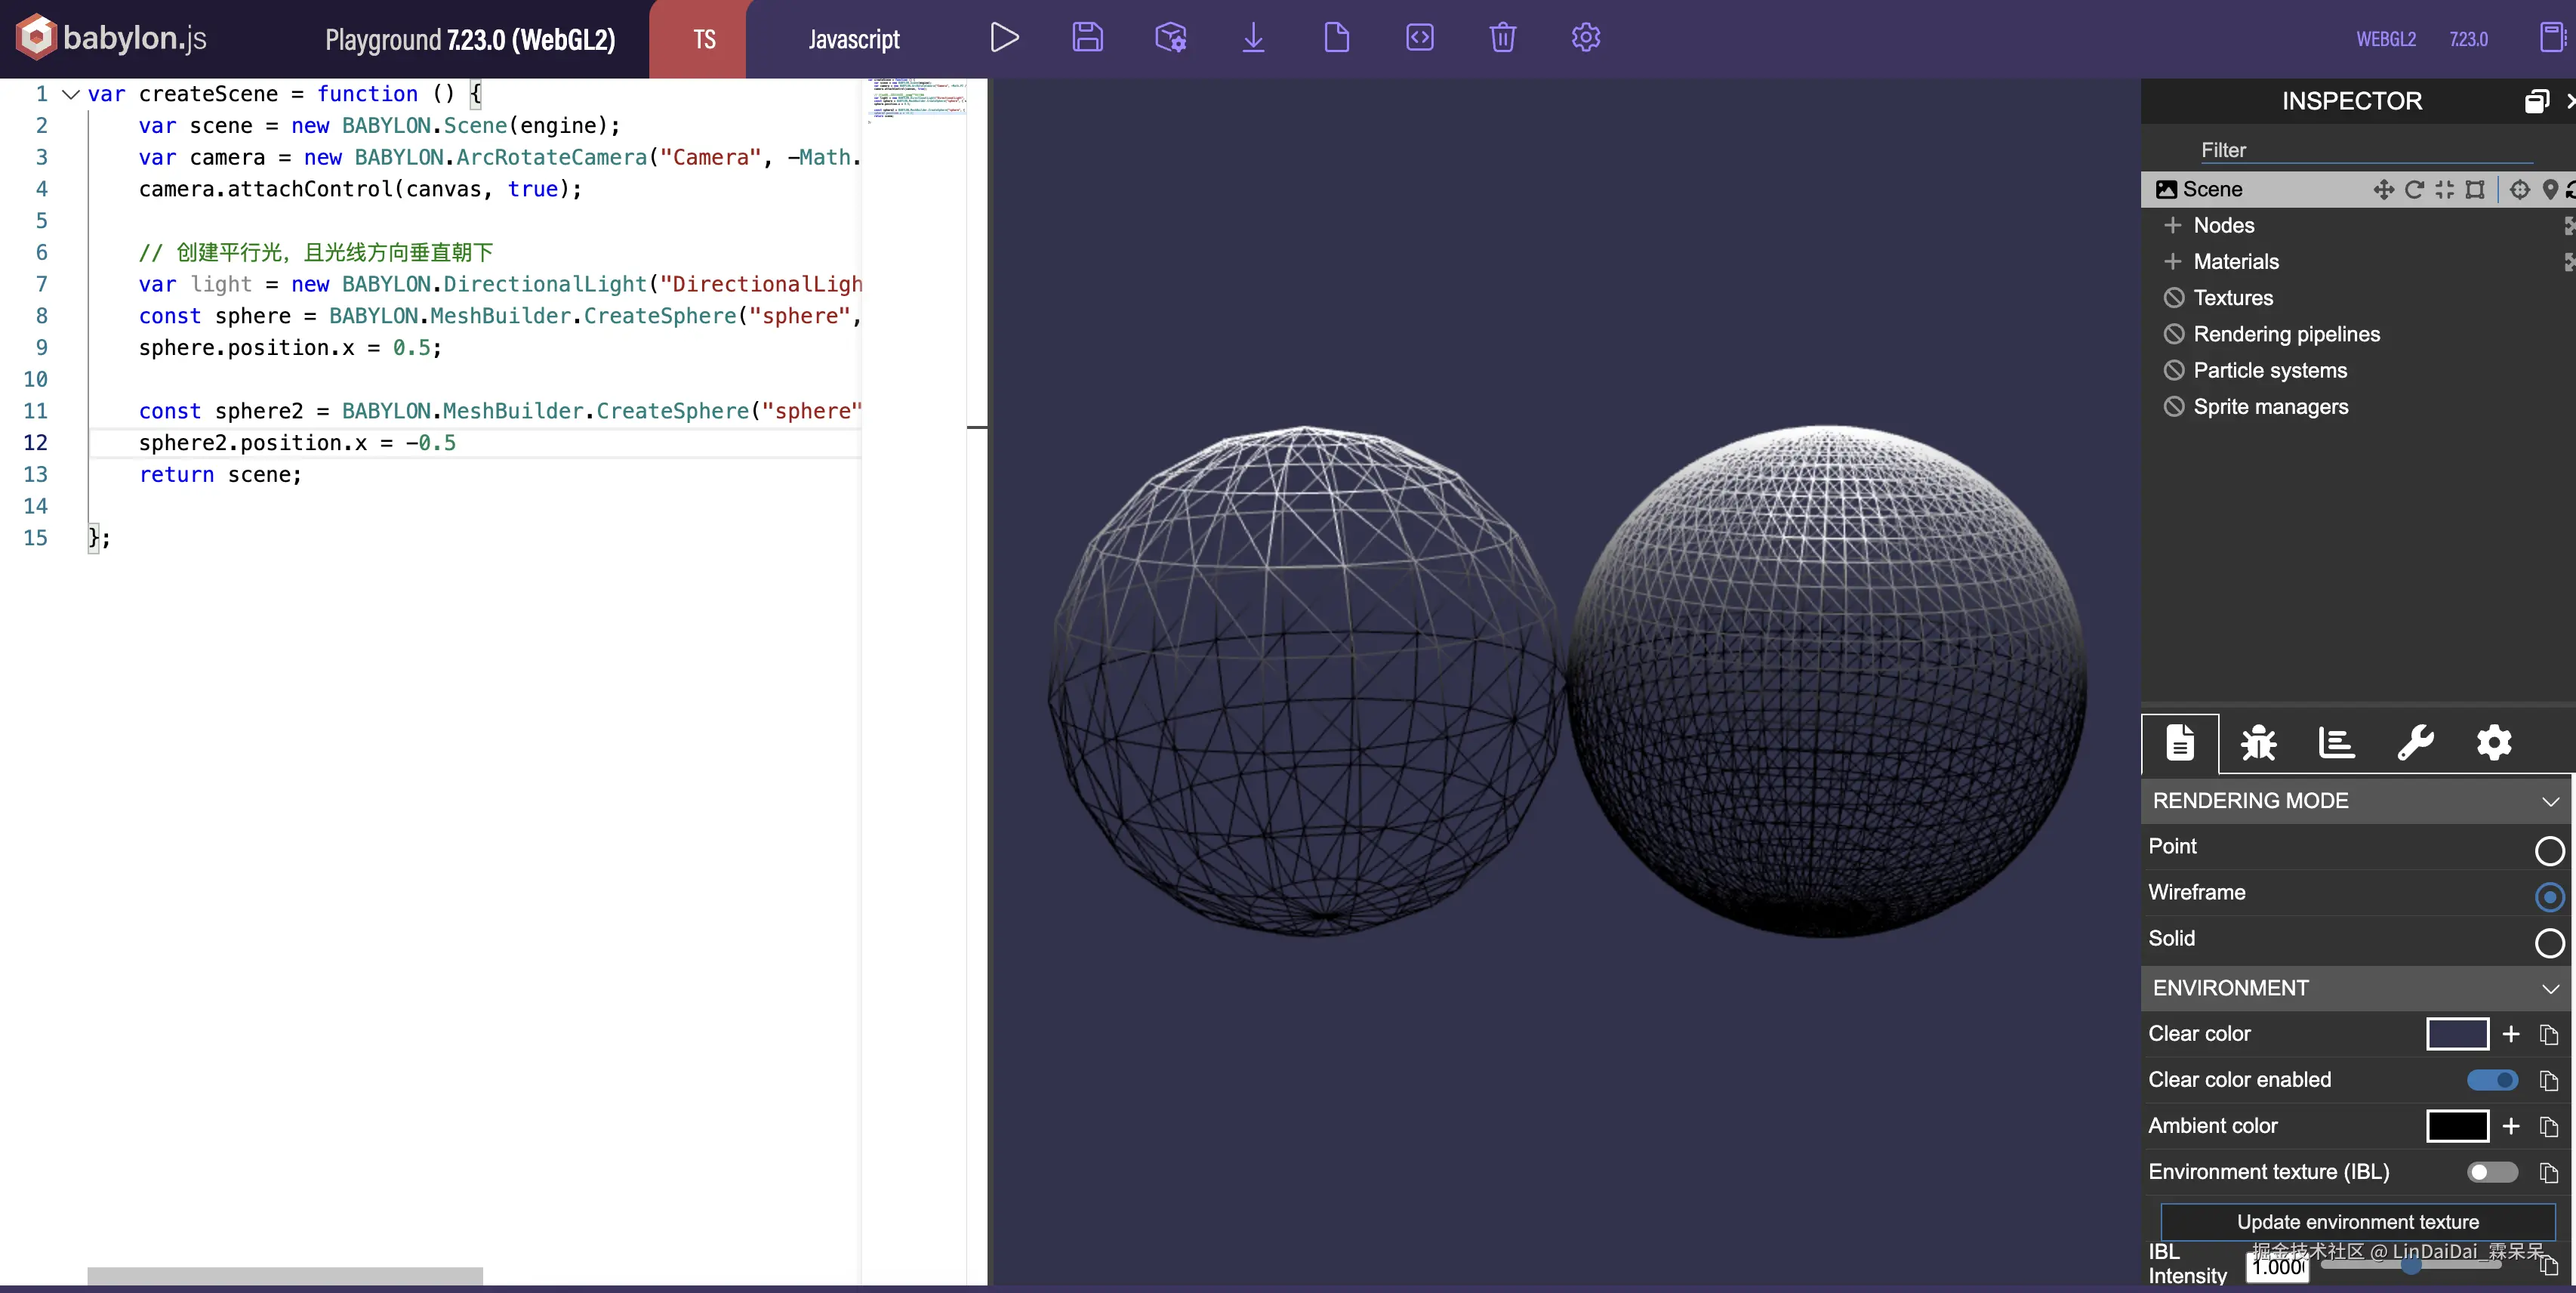
Task: Expand the Materials tree entry
Action: 2172,262
